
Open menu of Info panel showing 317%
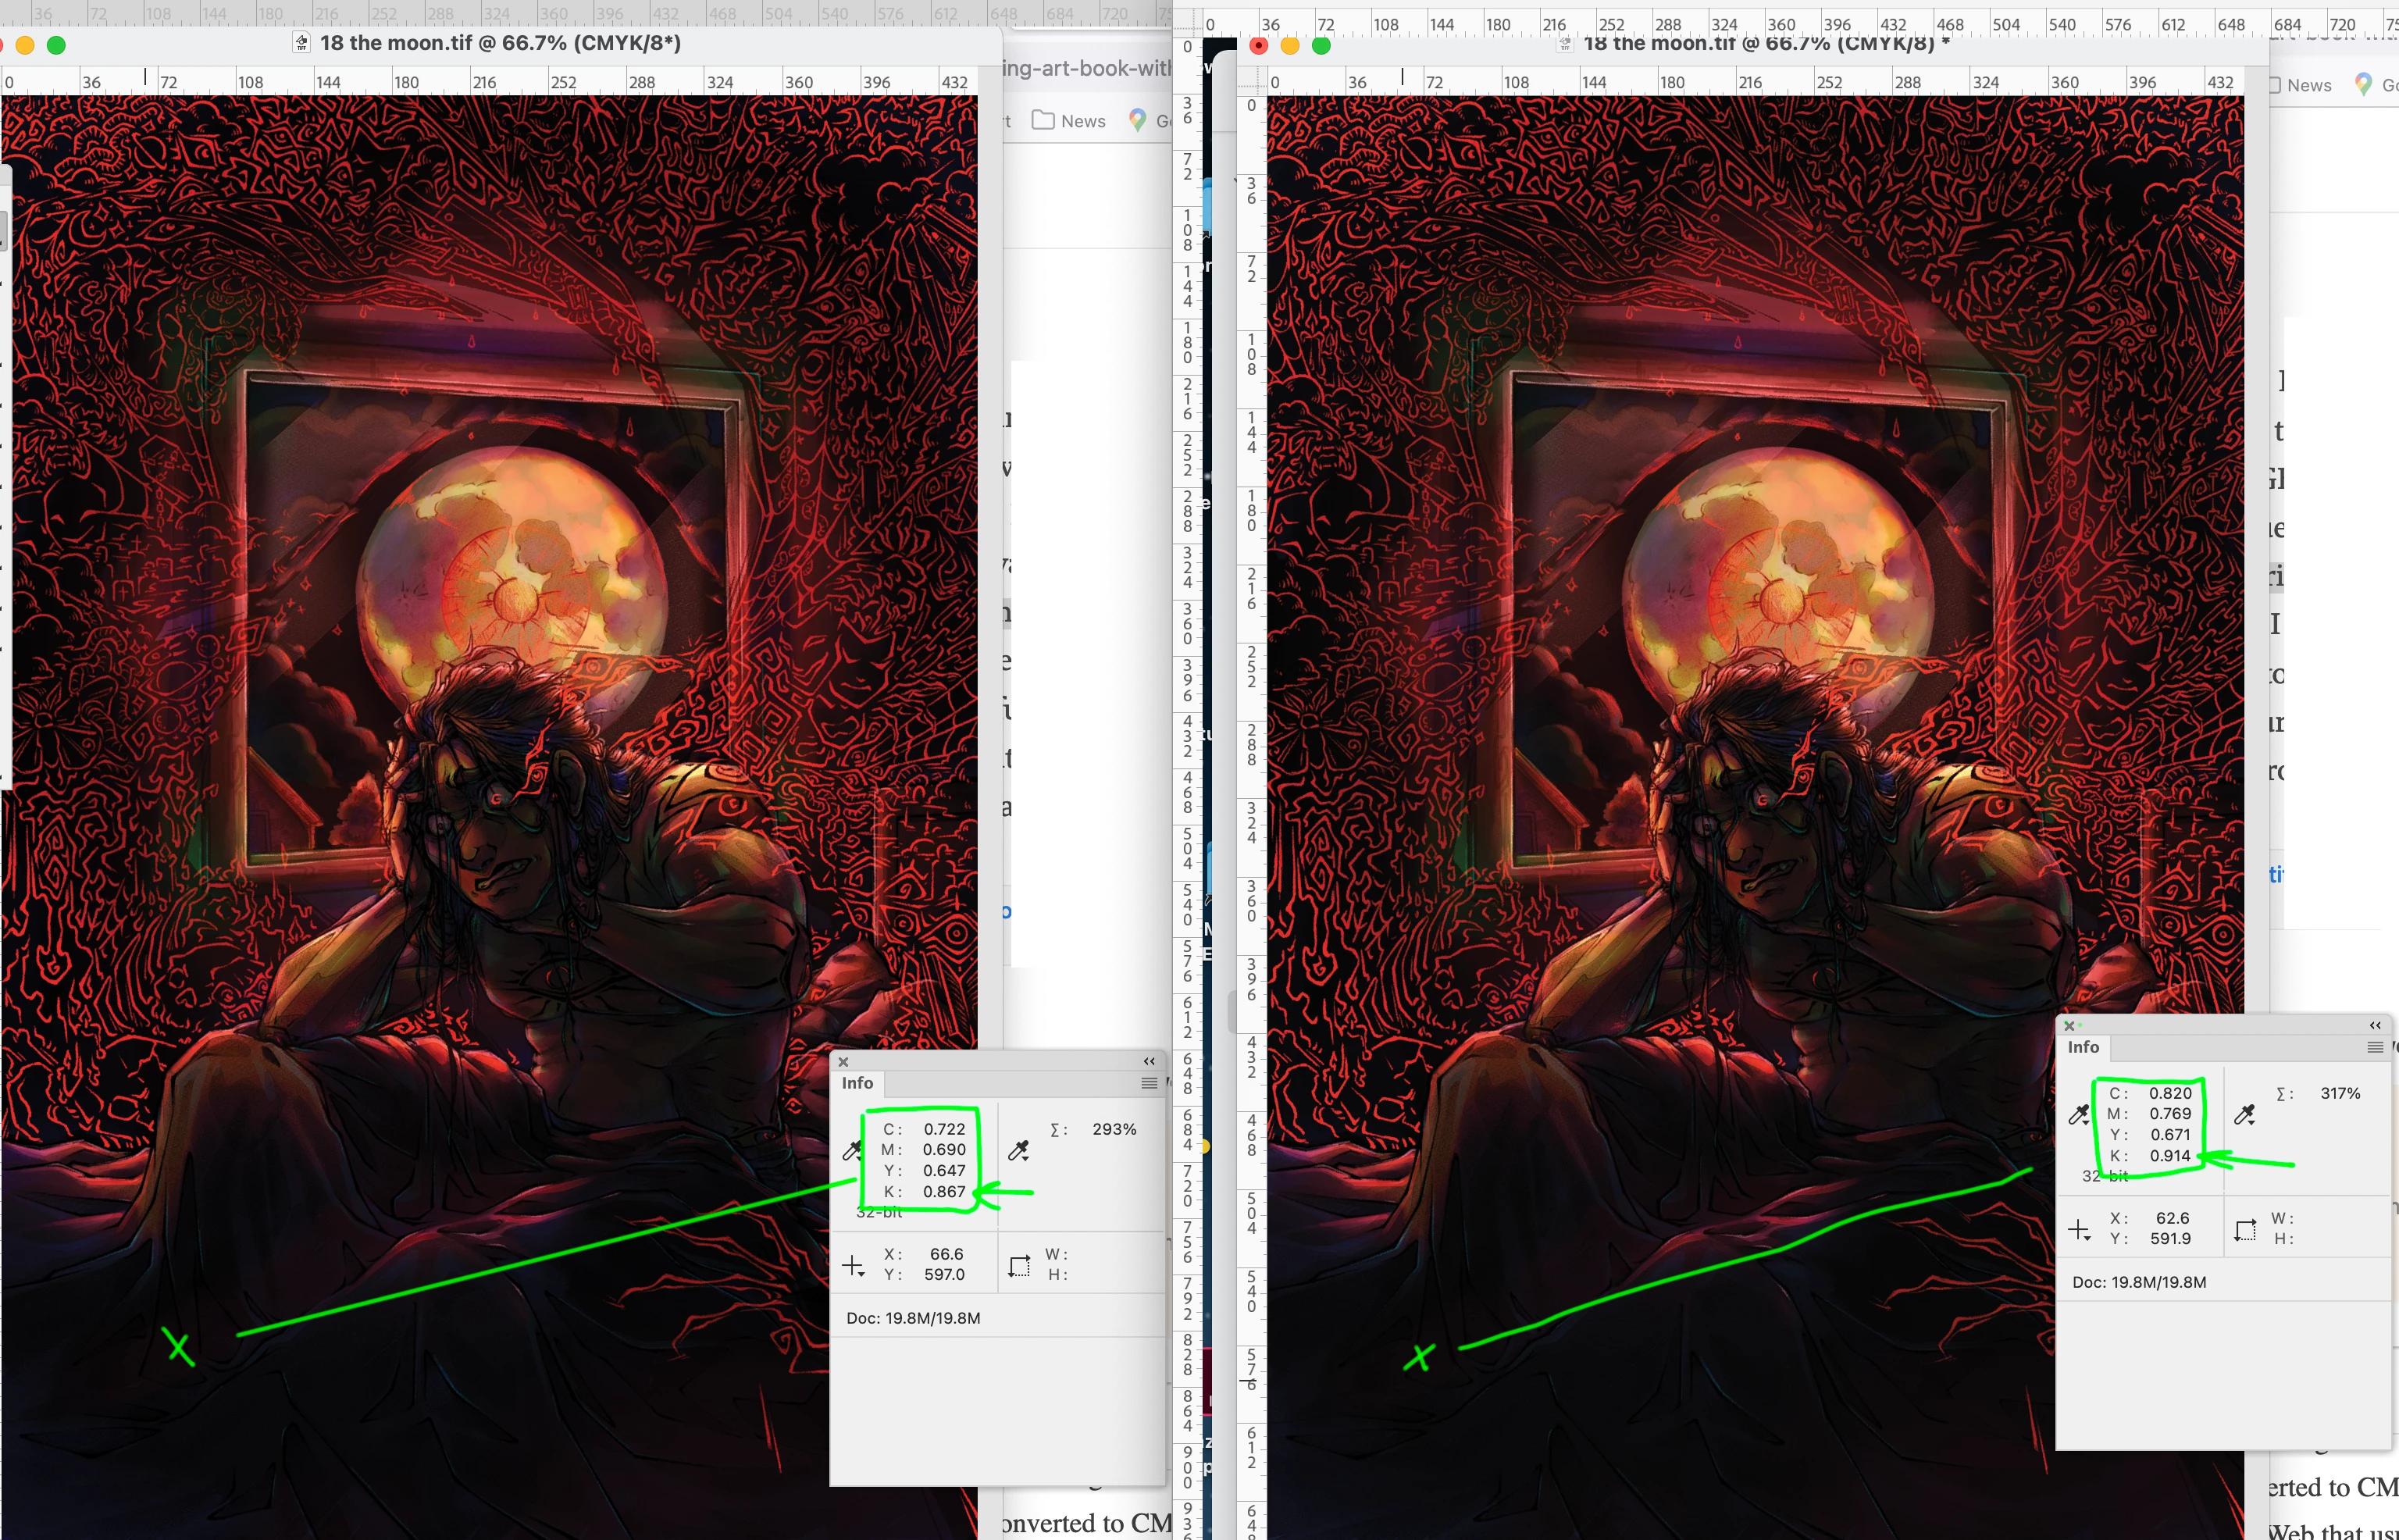tap(2375, 1047)
